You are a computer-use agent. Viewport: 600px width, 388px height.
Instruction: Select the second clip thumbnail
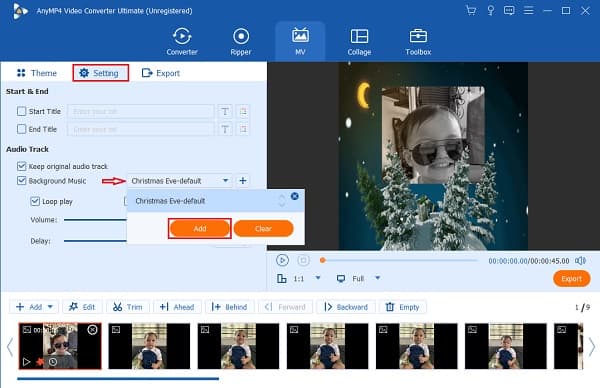[149, 346]
